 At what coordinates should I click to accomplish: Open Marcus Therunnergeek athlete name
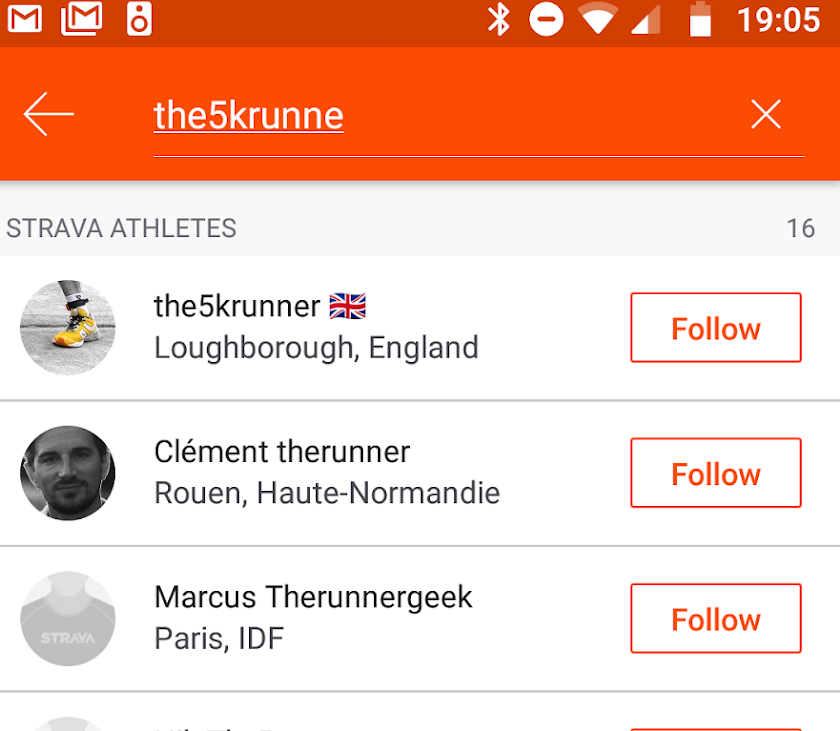click(x=313, y=597)
